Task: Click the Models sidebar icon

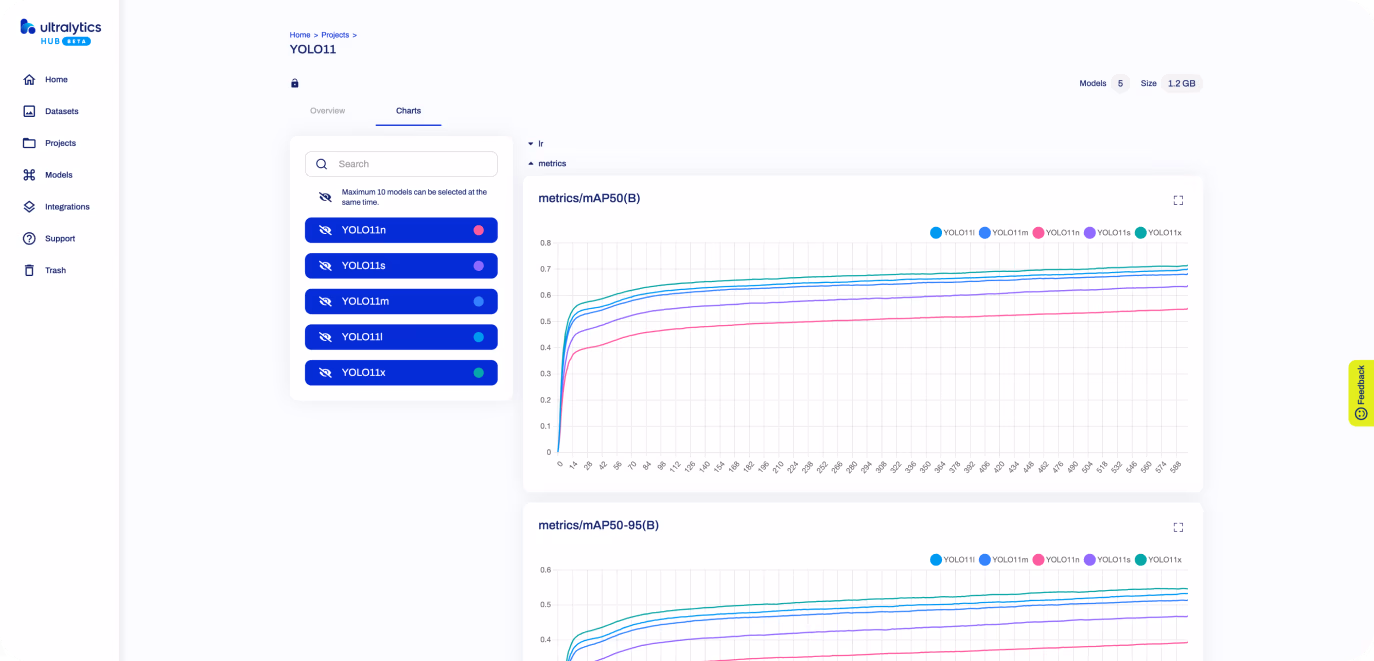Action: [x=29, y=175]
